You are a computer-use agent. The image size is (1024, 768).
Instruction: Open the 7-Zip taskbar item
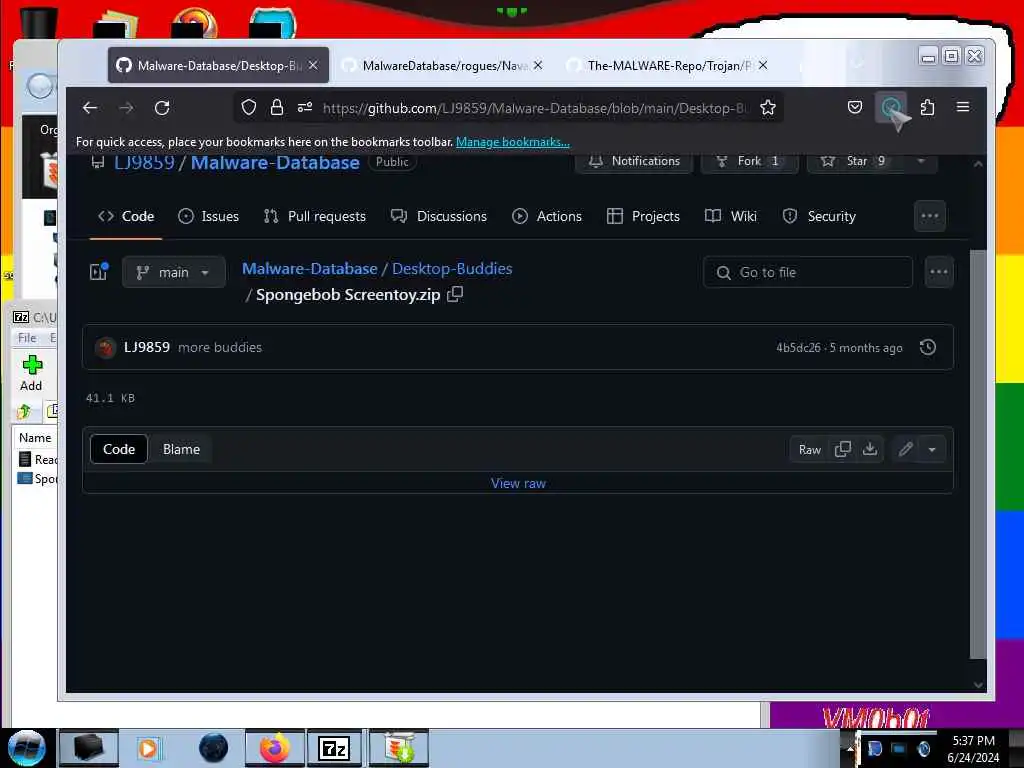[334, 748]
